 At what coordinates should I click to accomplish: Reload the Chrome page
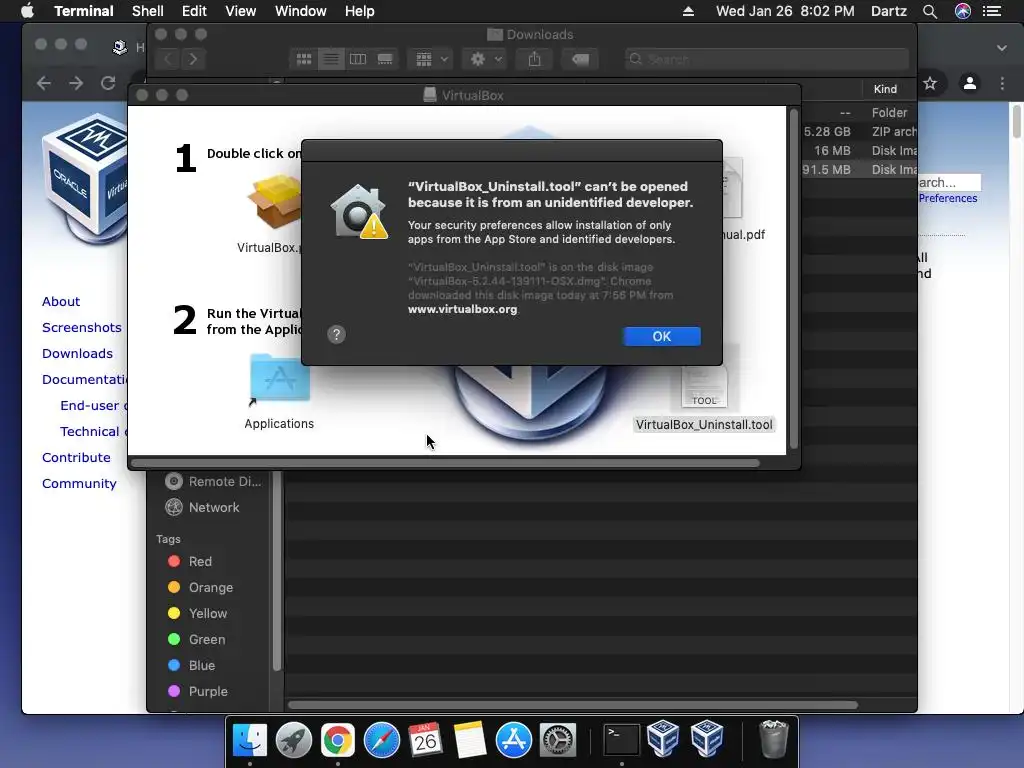pos(108,83)
